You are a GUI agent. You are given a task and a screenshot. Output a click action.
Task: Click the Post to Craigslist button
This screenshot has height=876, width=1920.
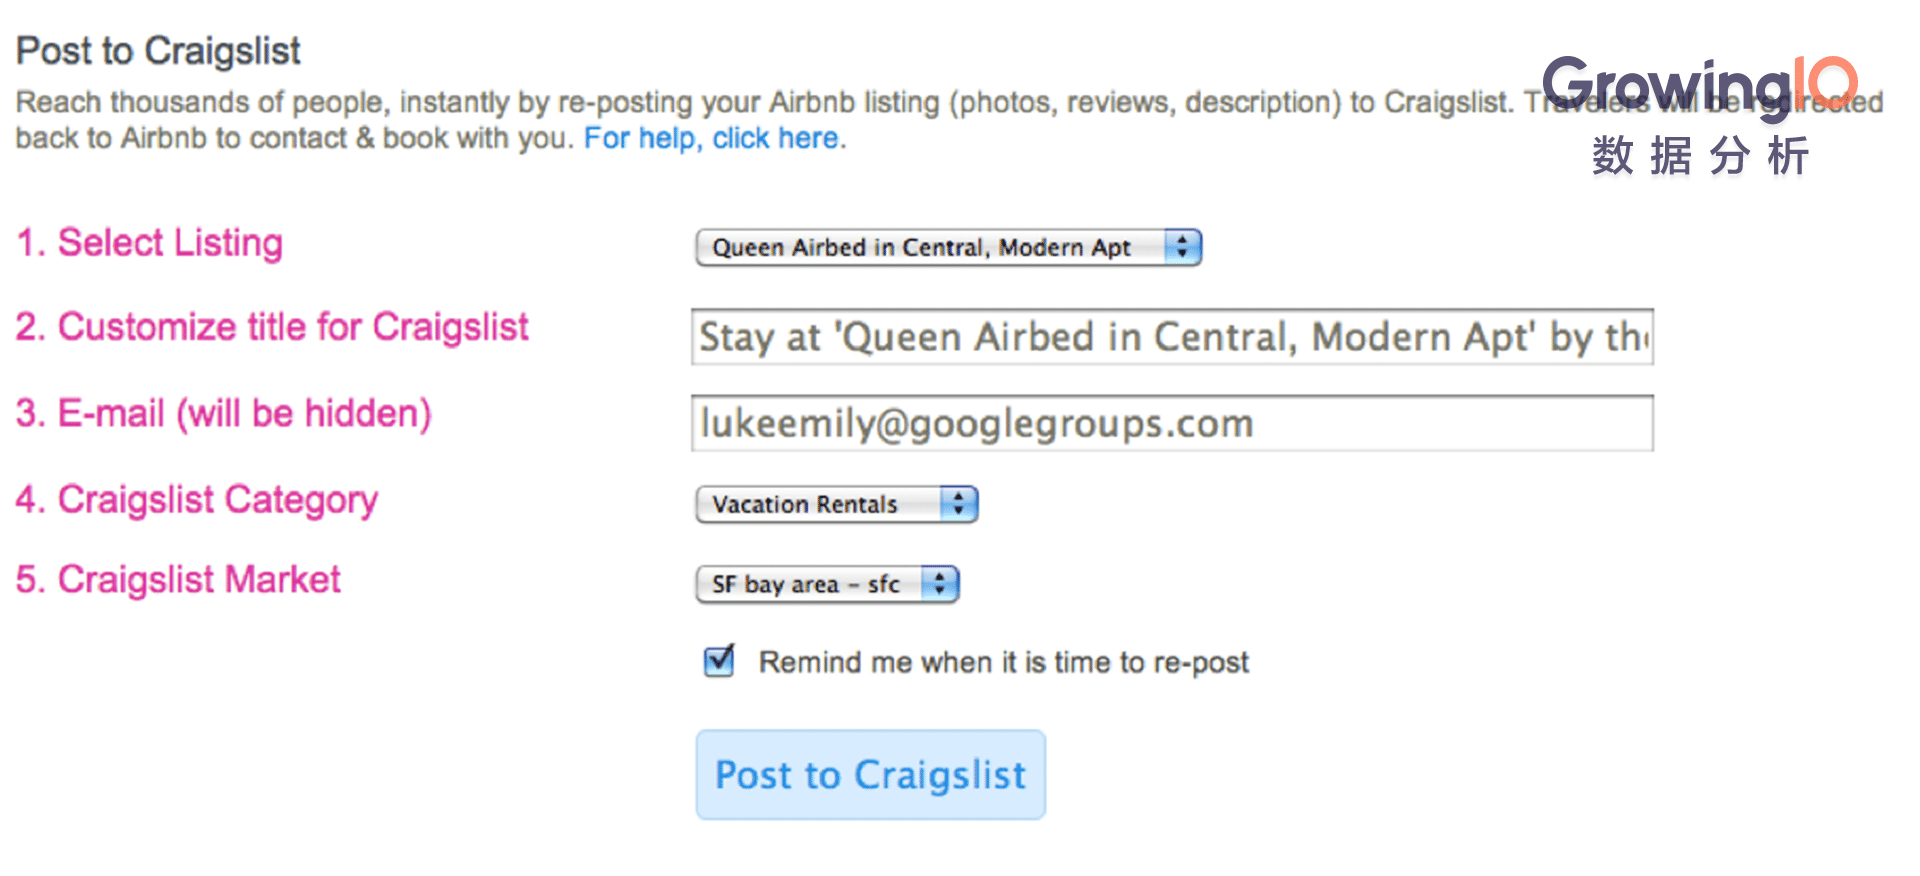pyautogui.click(x=871, y=775)
